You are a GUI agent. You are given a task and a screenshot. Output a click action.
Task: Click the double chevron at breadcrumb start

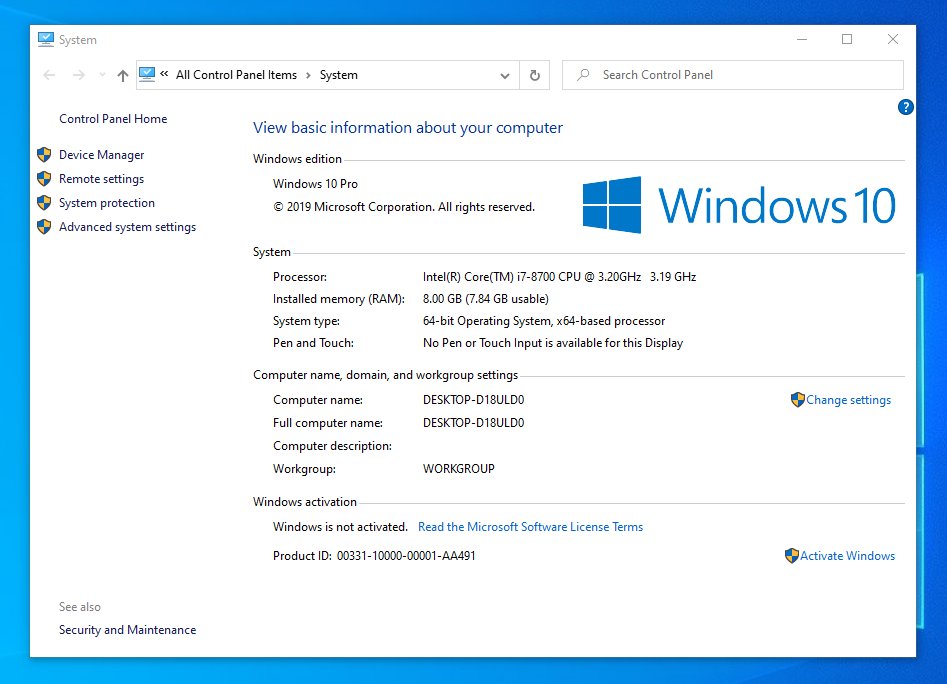pos(164,74)
